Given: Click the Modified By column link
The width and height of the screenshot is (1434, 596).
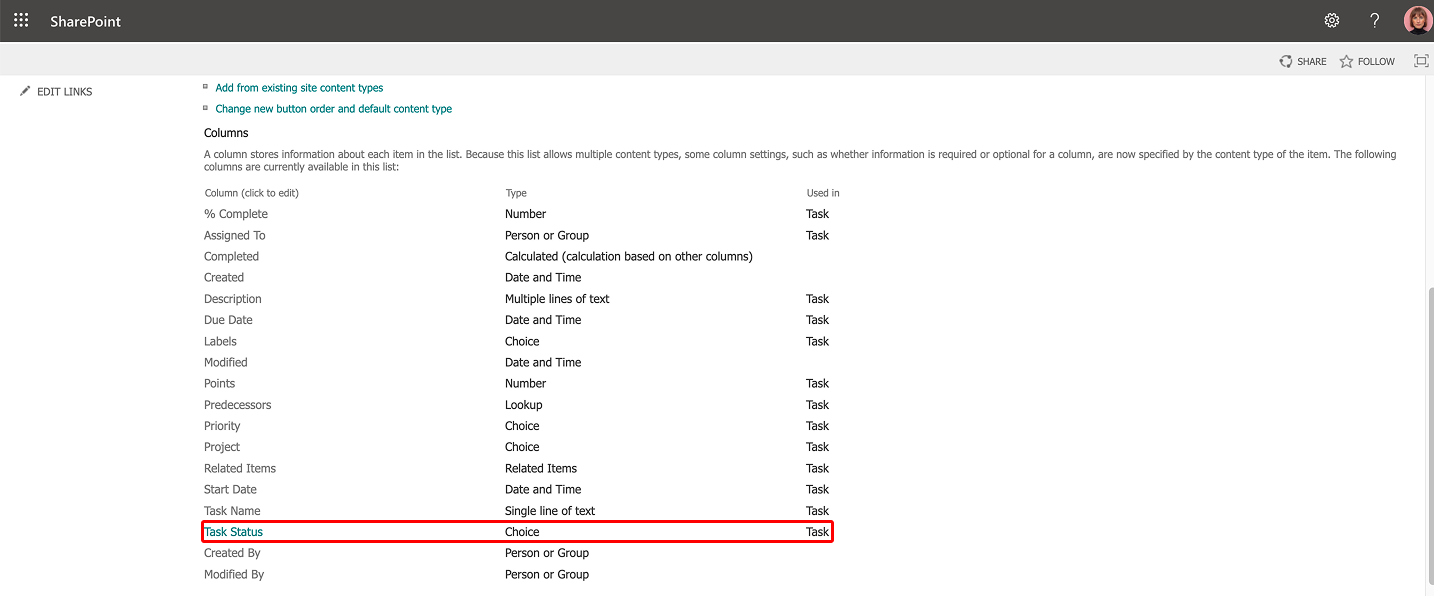Looking at the screenshot, I should click(234, 575).
